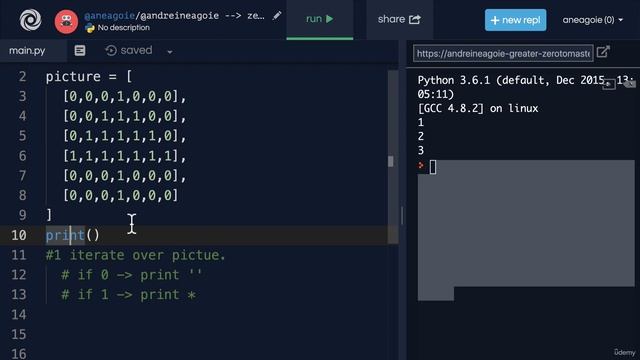Click the editor vertical scrollbar thumb
This screenshot has width=640, height=360.
(x=391, y=161)
